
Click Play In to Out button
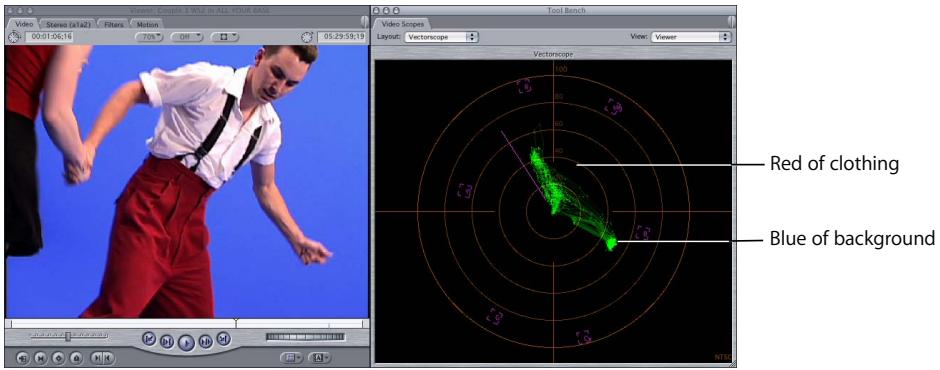point(167,342)
